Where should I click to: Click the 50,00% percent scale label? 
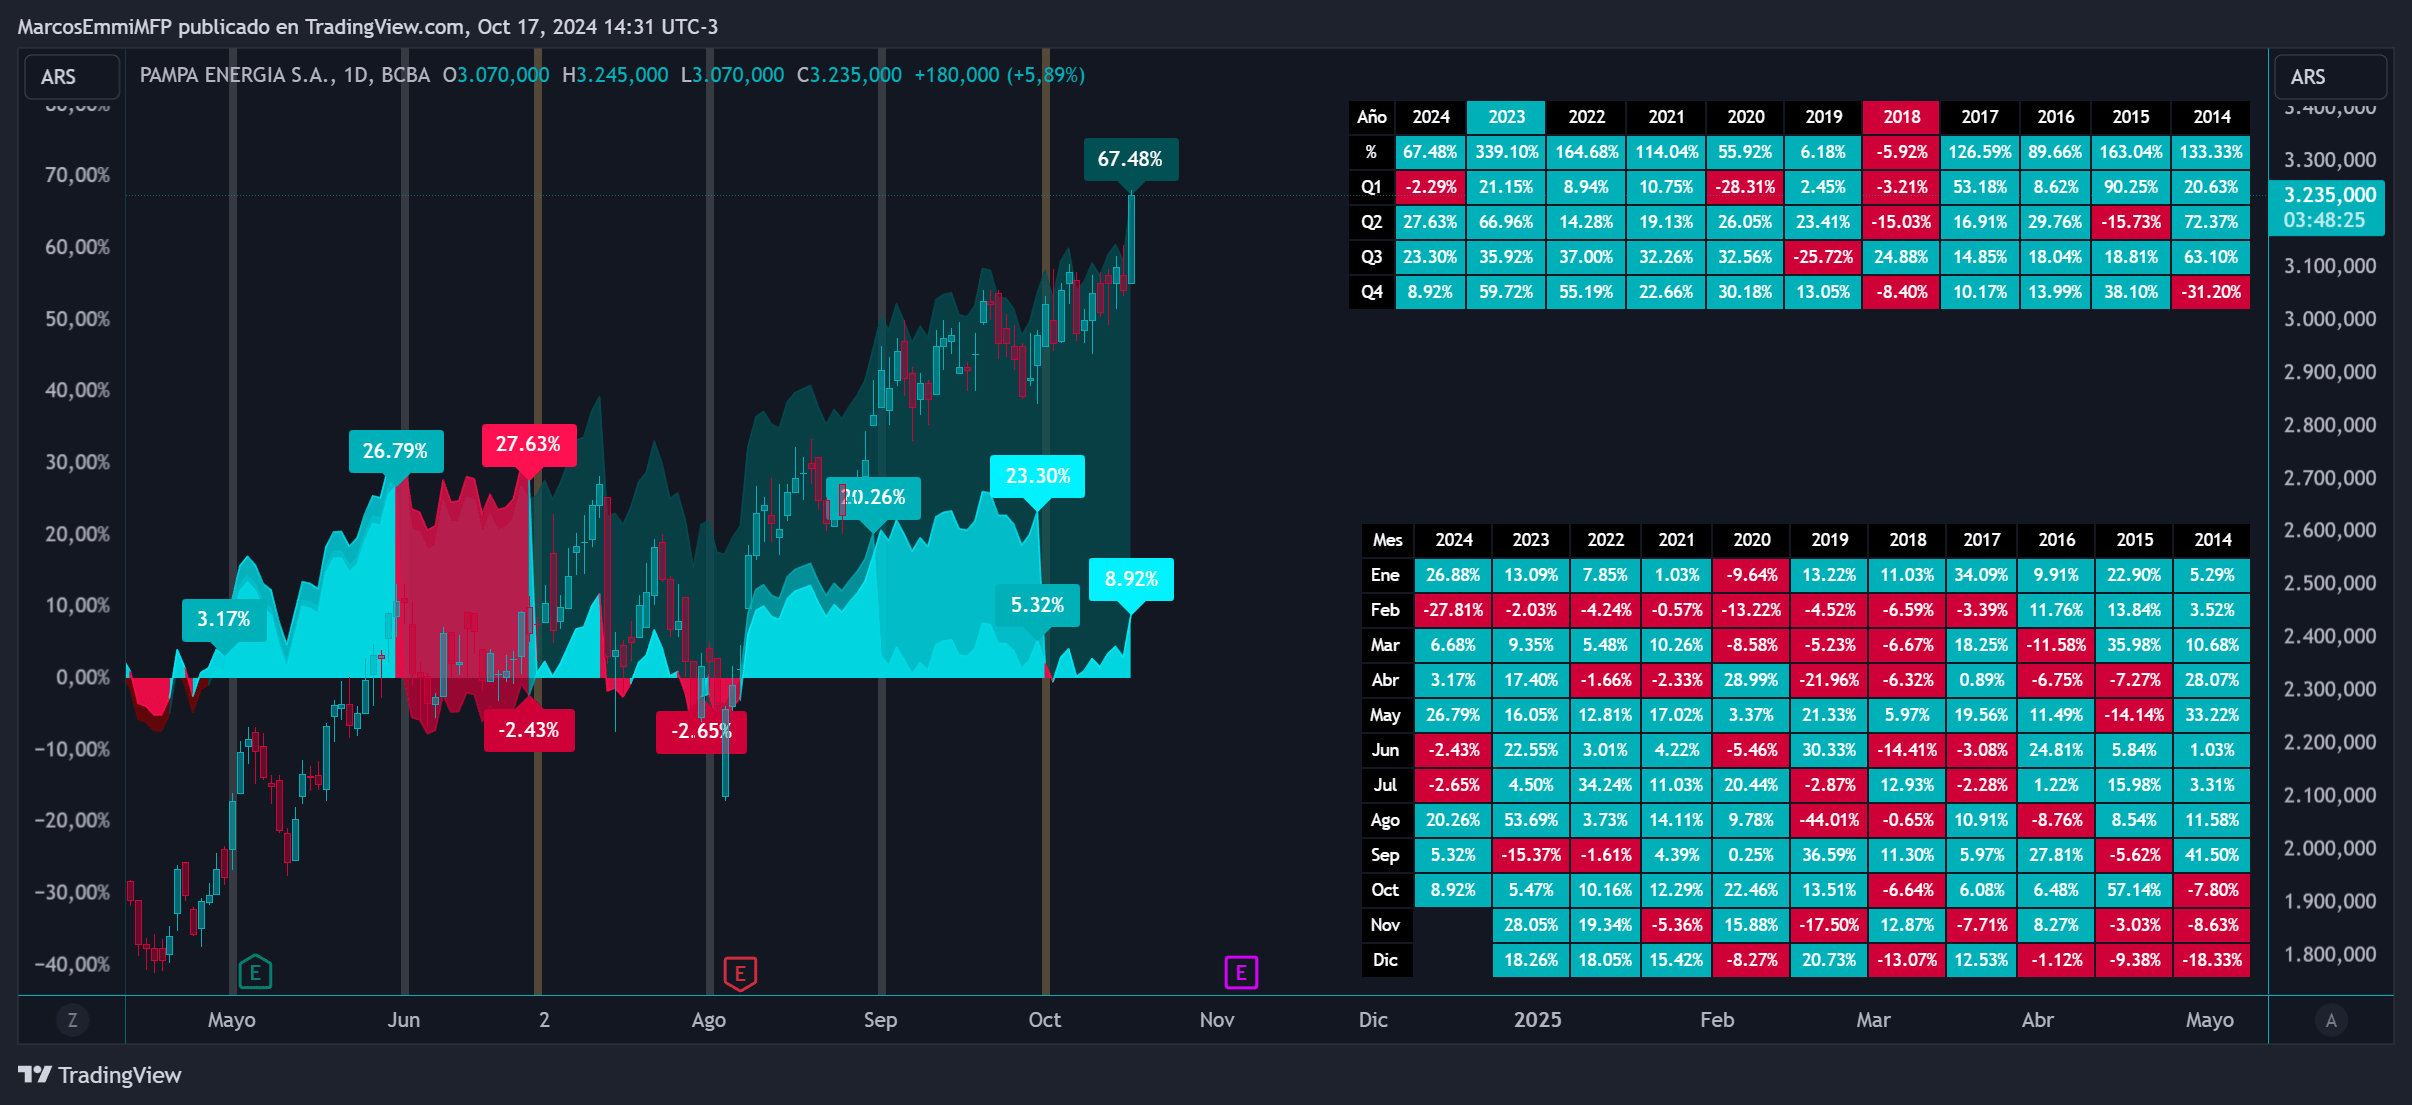click(x=77, y=319)
